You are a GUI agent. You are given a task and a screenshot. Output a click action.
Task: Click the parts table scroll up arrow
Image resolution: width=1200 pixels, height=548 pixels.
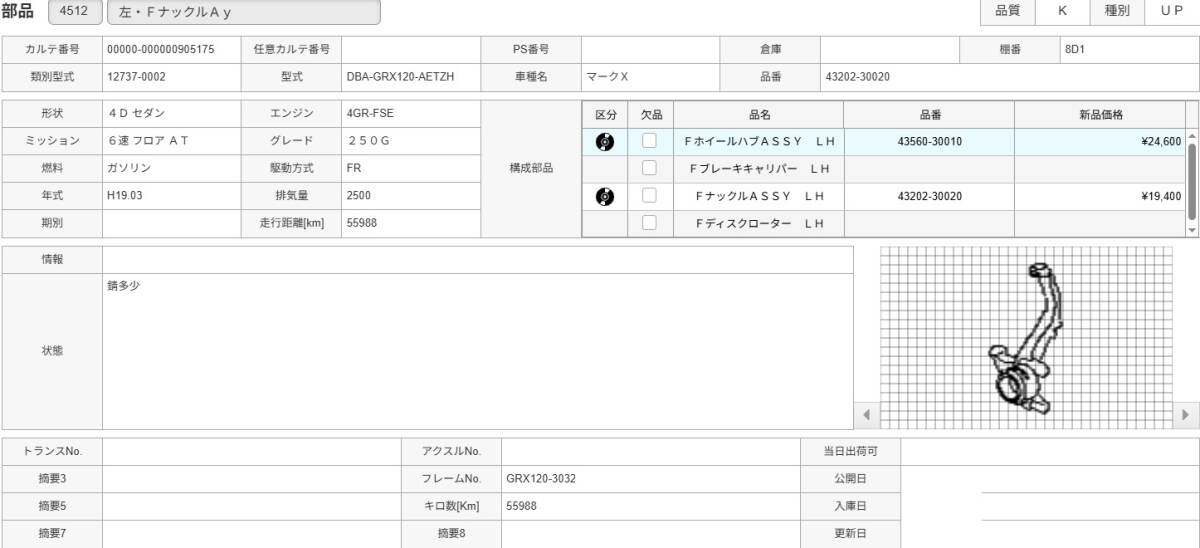tap(1192, 135)
